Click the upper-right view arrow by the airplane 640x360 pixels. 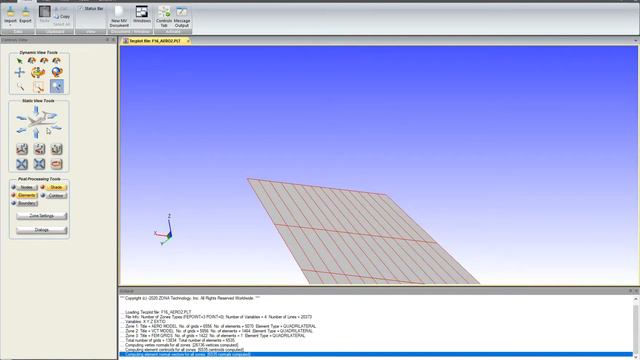(51, 116)
